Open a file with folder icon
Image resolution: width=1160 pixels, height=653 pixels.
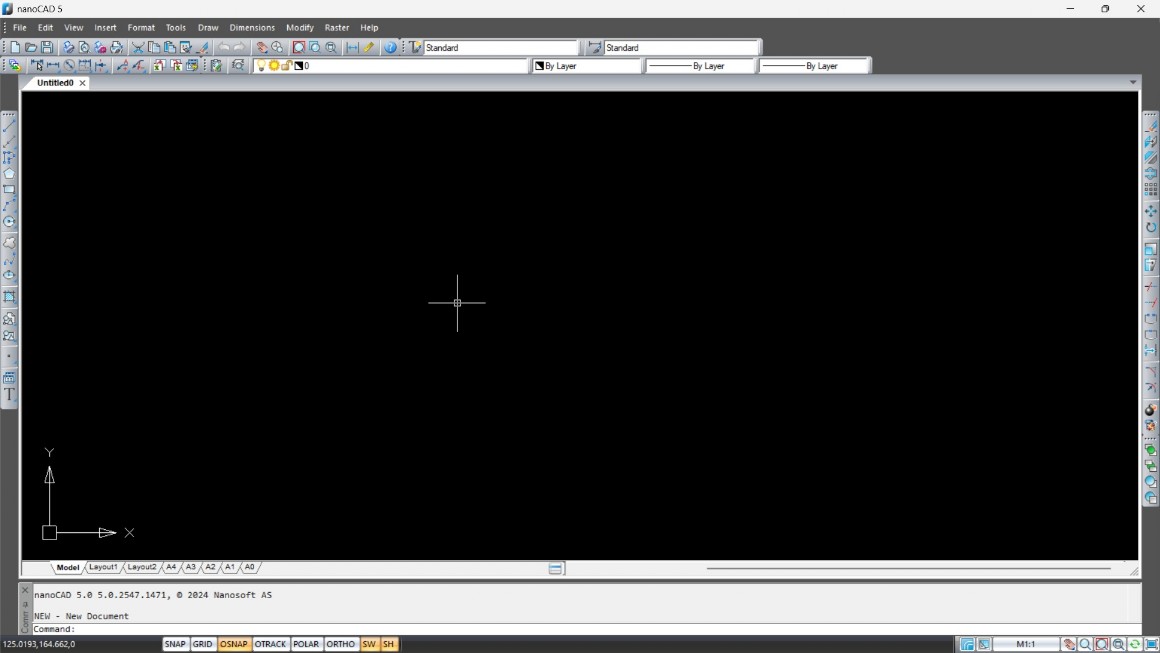click(31, 47)
